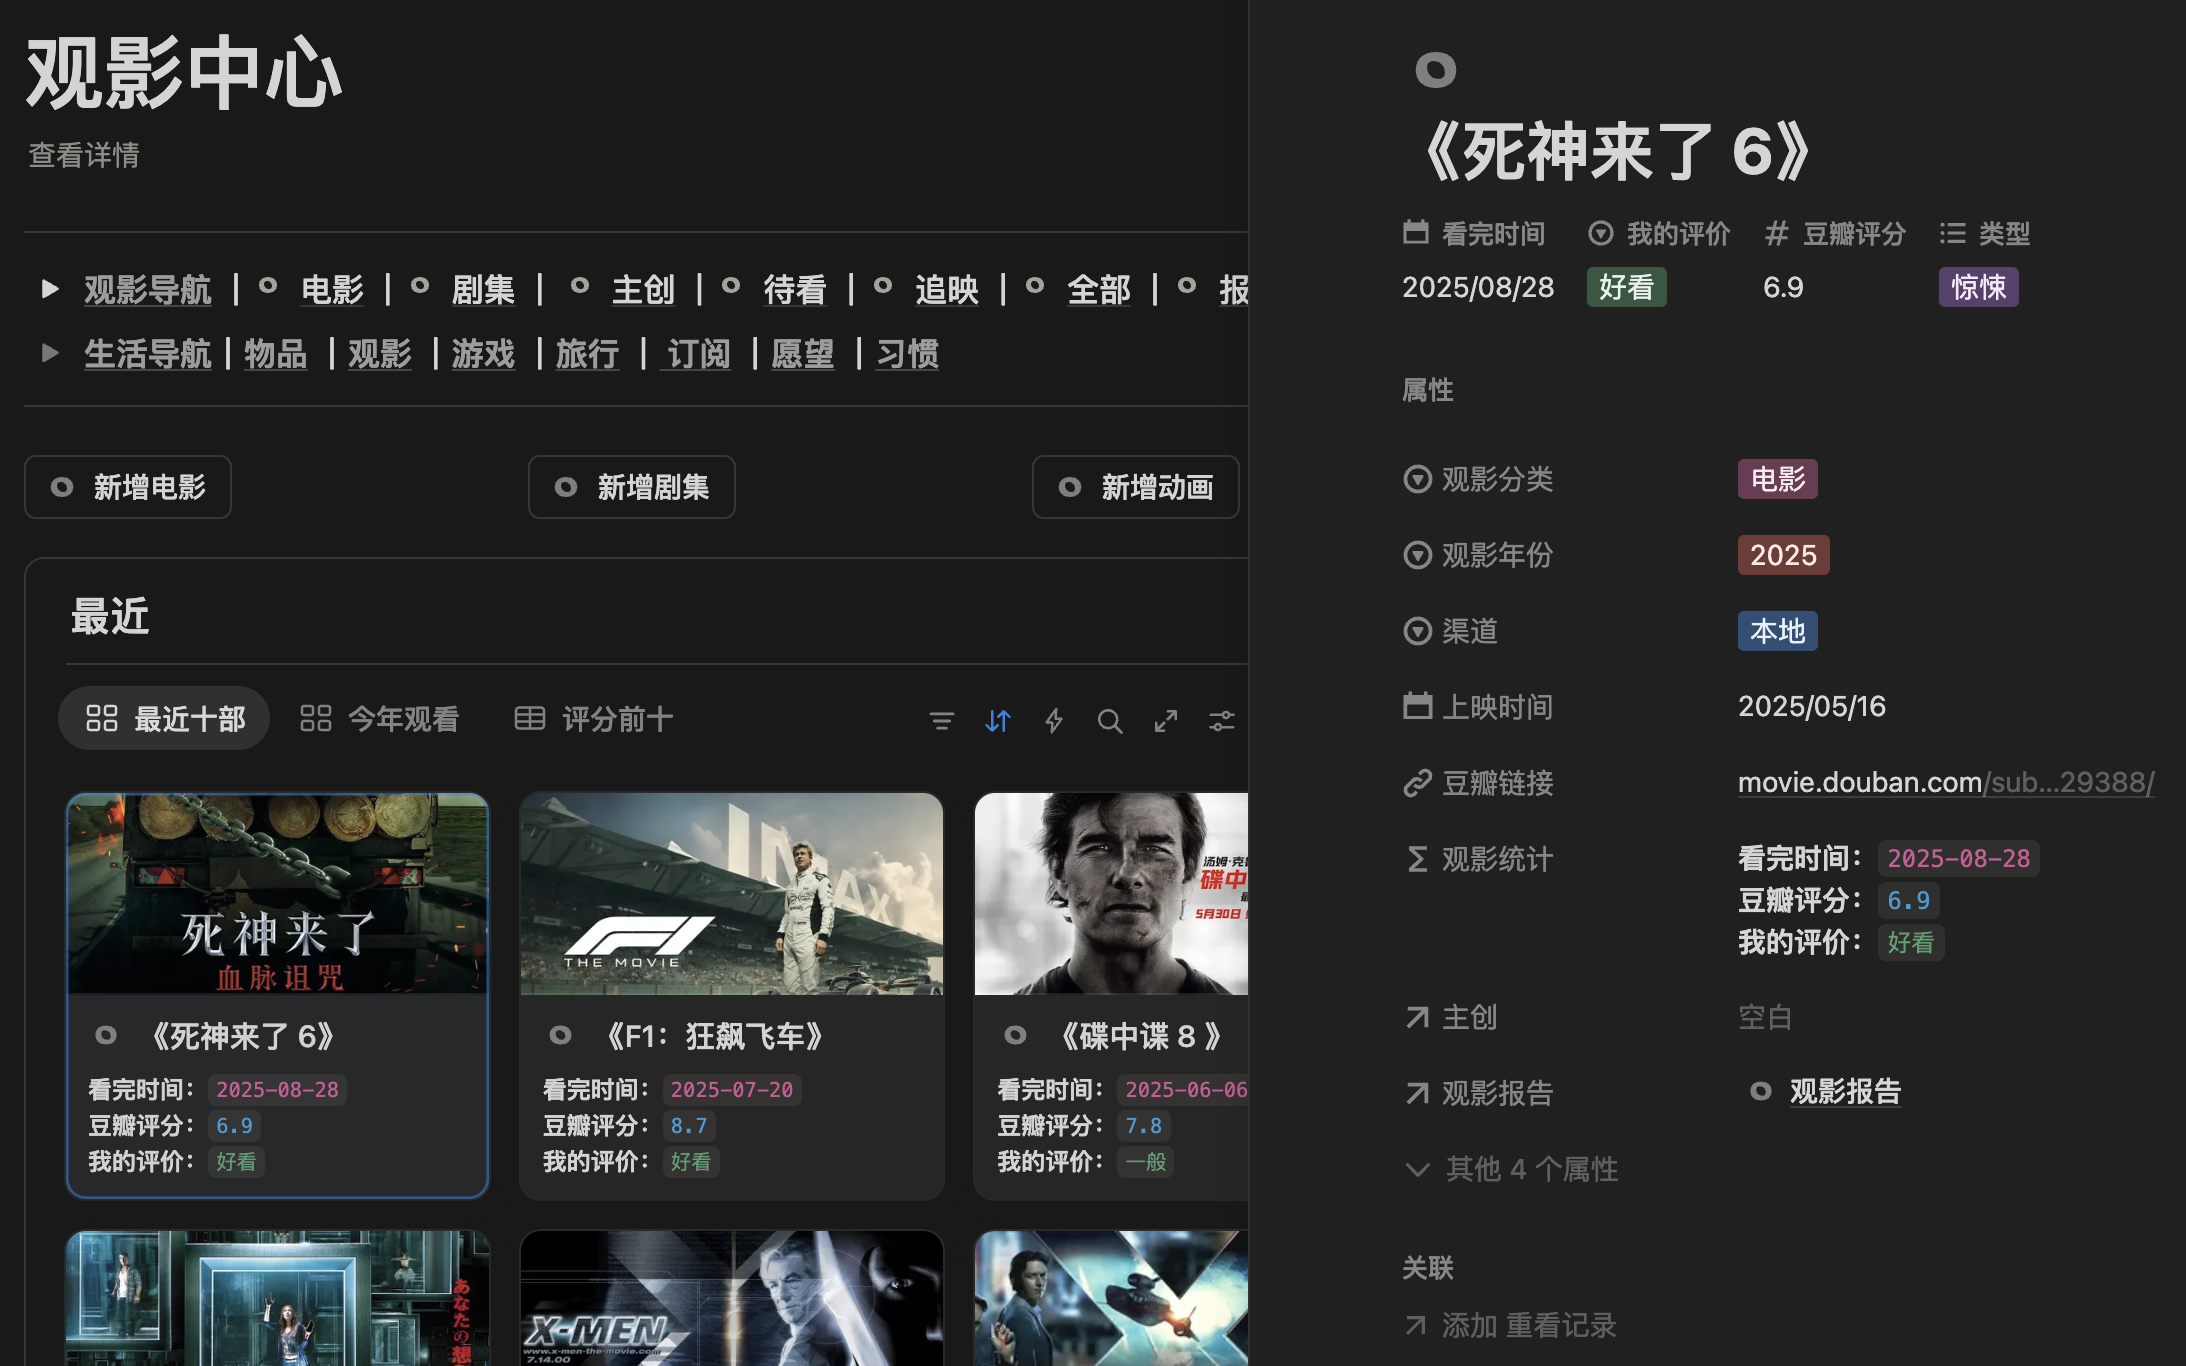Expand the gallery with the diagonal arrows icon
This screenshot has width=2186, height=1366.
(1166, 720)
